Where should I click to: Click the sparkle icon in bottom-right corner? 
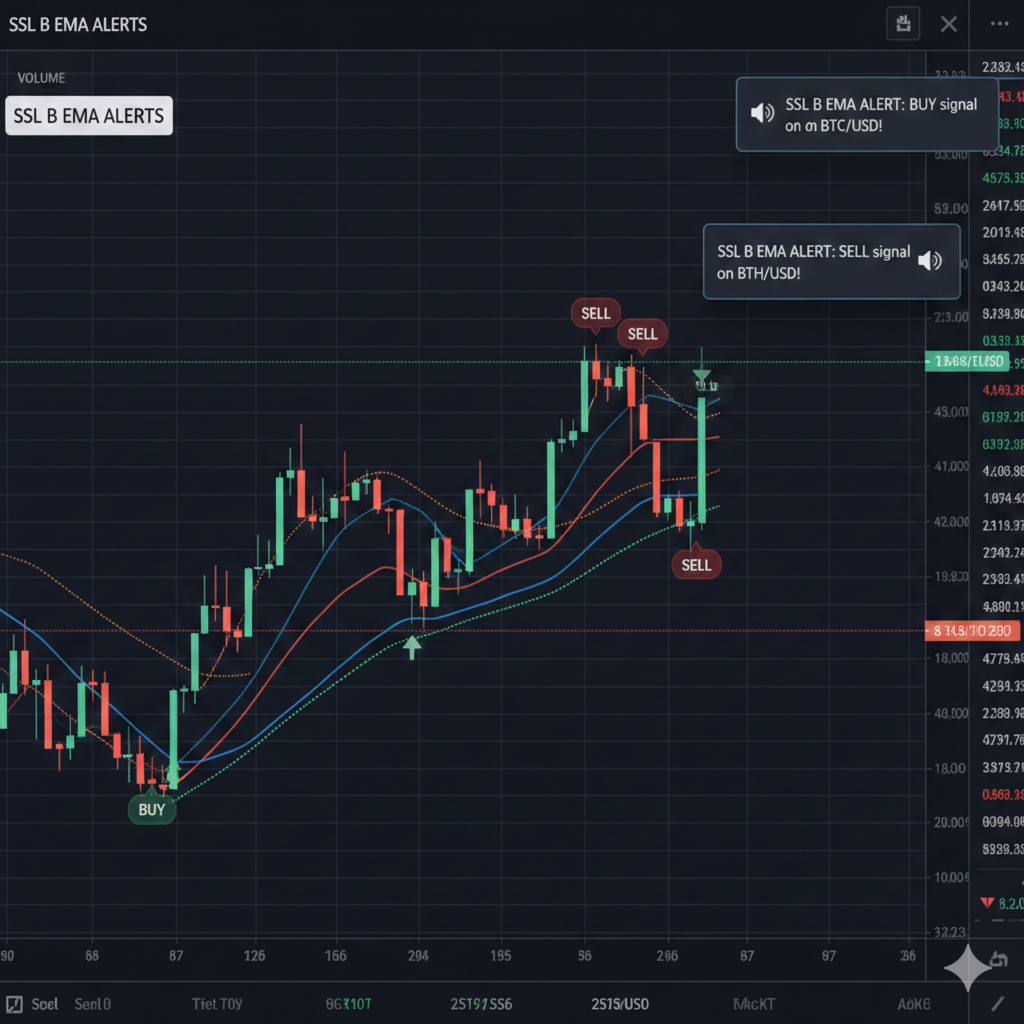coord(967,967)
